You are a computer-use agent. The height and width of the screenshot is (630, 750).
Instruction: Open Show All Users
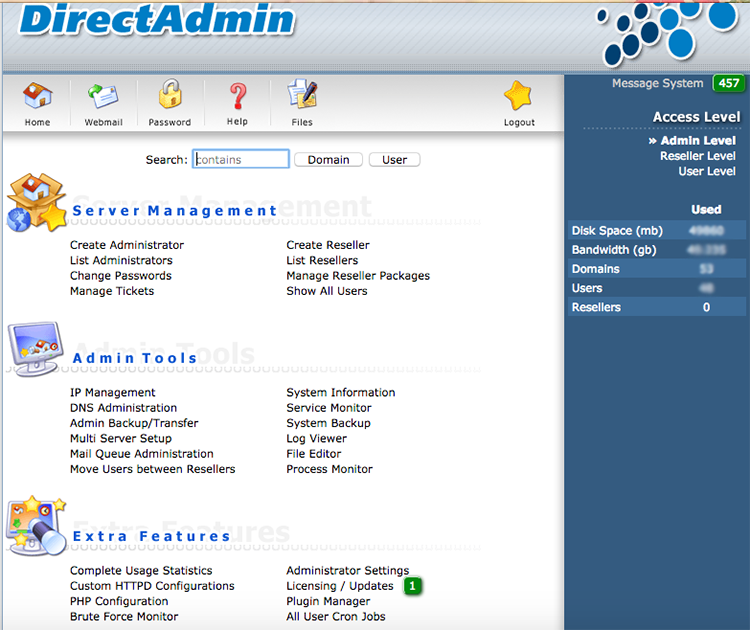[x=327, y=291]
